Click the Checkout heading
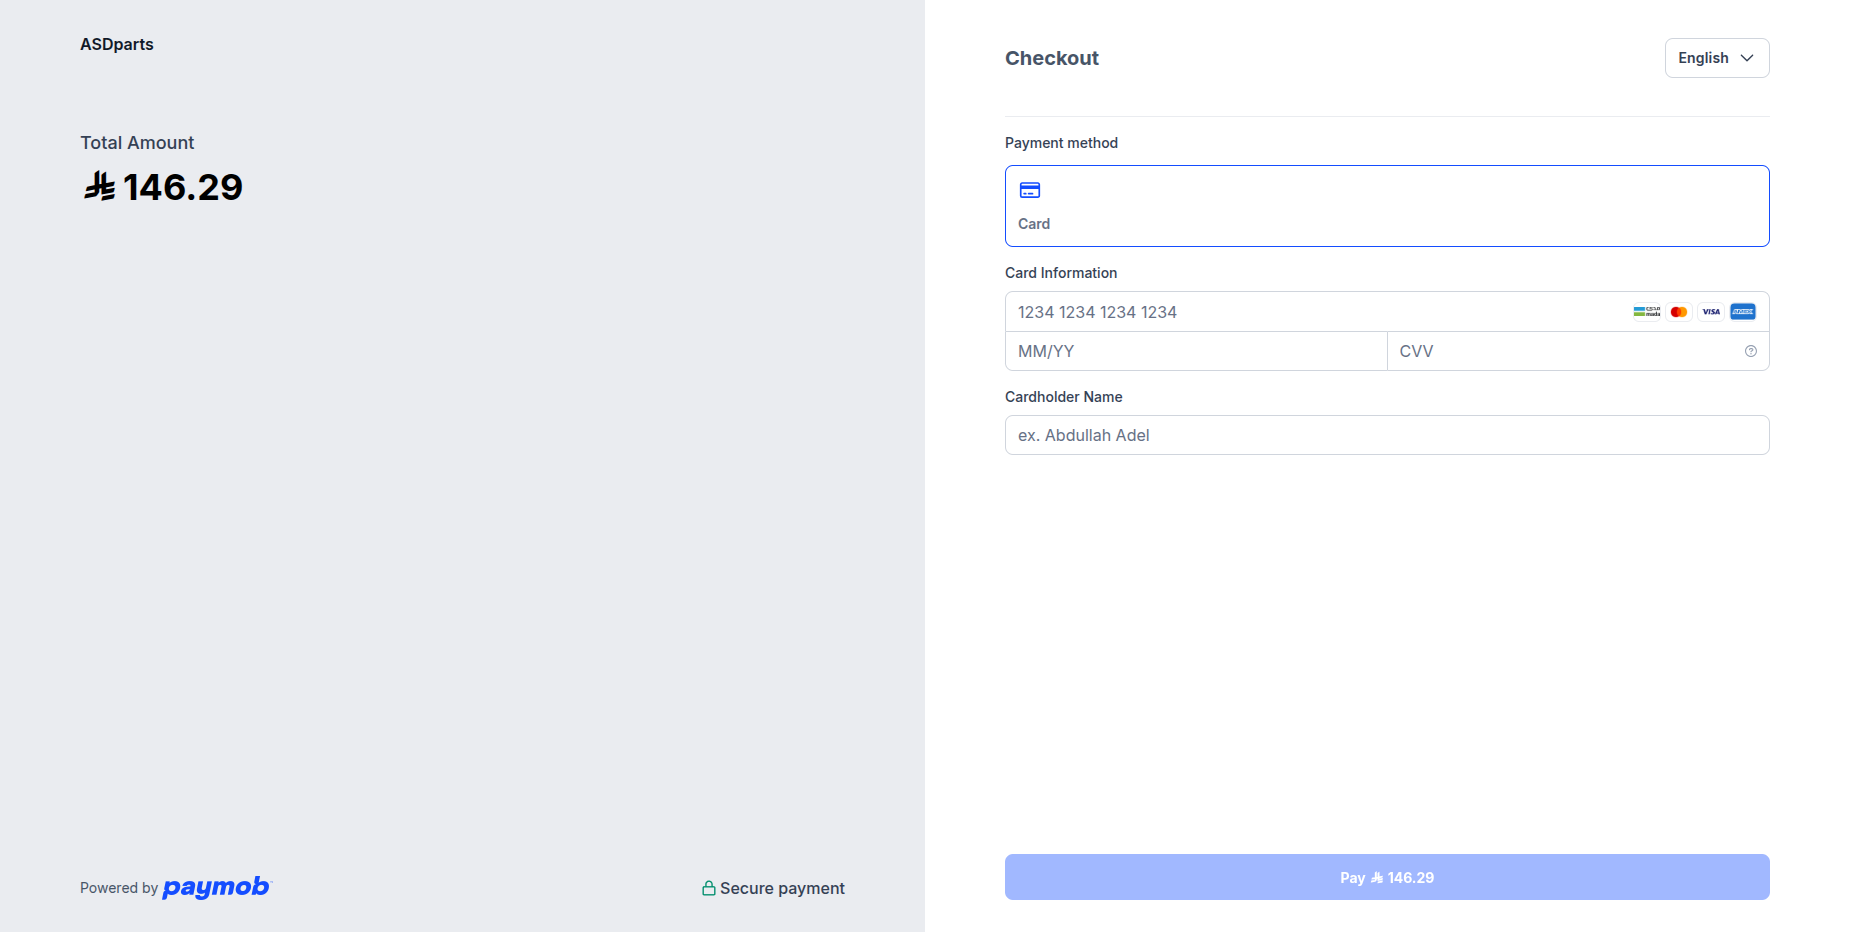 [1051, 58]
